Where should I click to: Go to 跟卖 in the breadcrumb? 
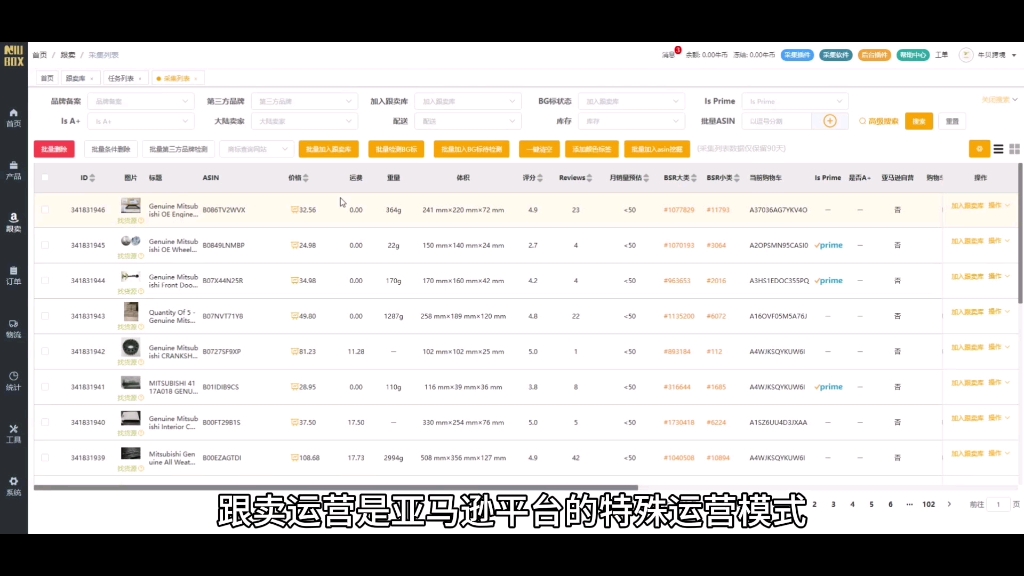pos(68,55)
